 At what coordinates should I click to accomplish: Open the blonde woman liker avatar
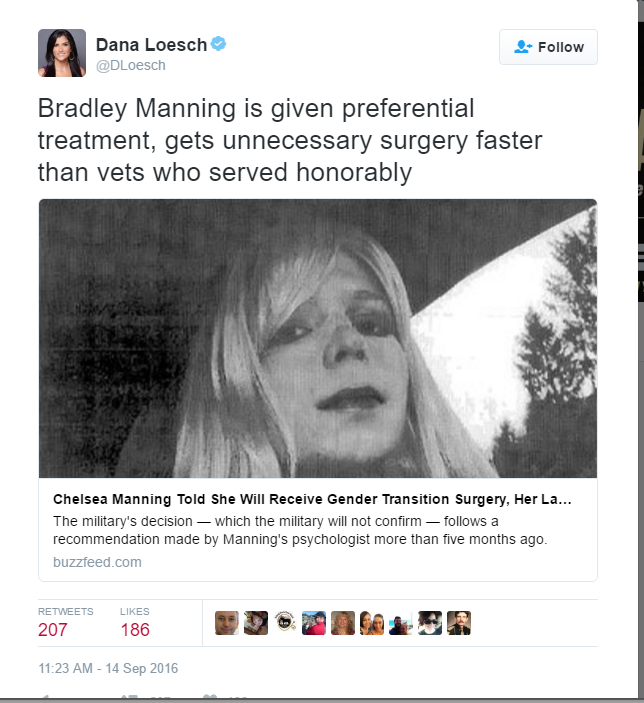[343, 623]
